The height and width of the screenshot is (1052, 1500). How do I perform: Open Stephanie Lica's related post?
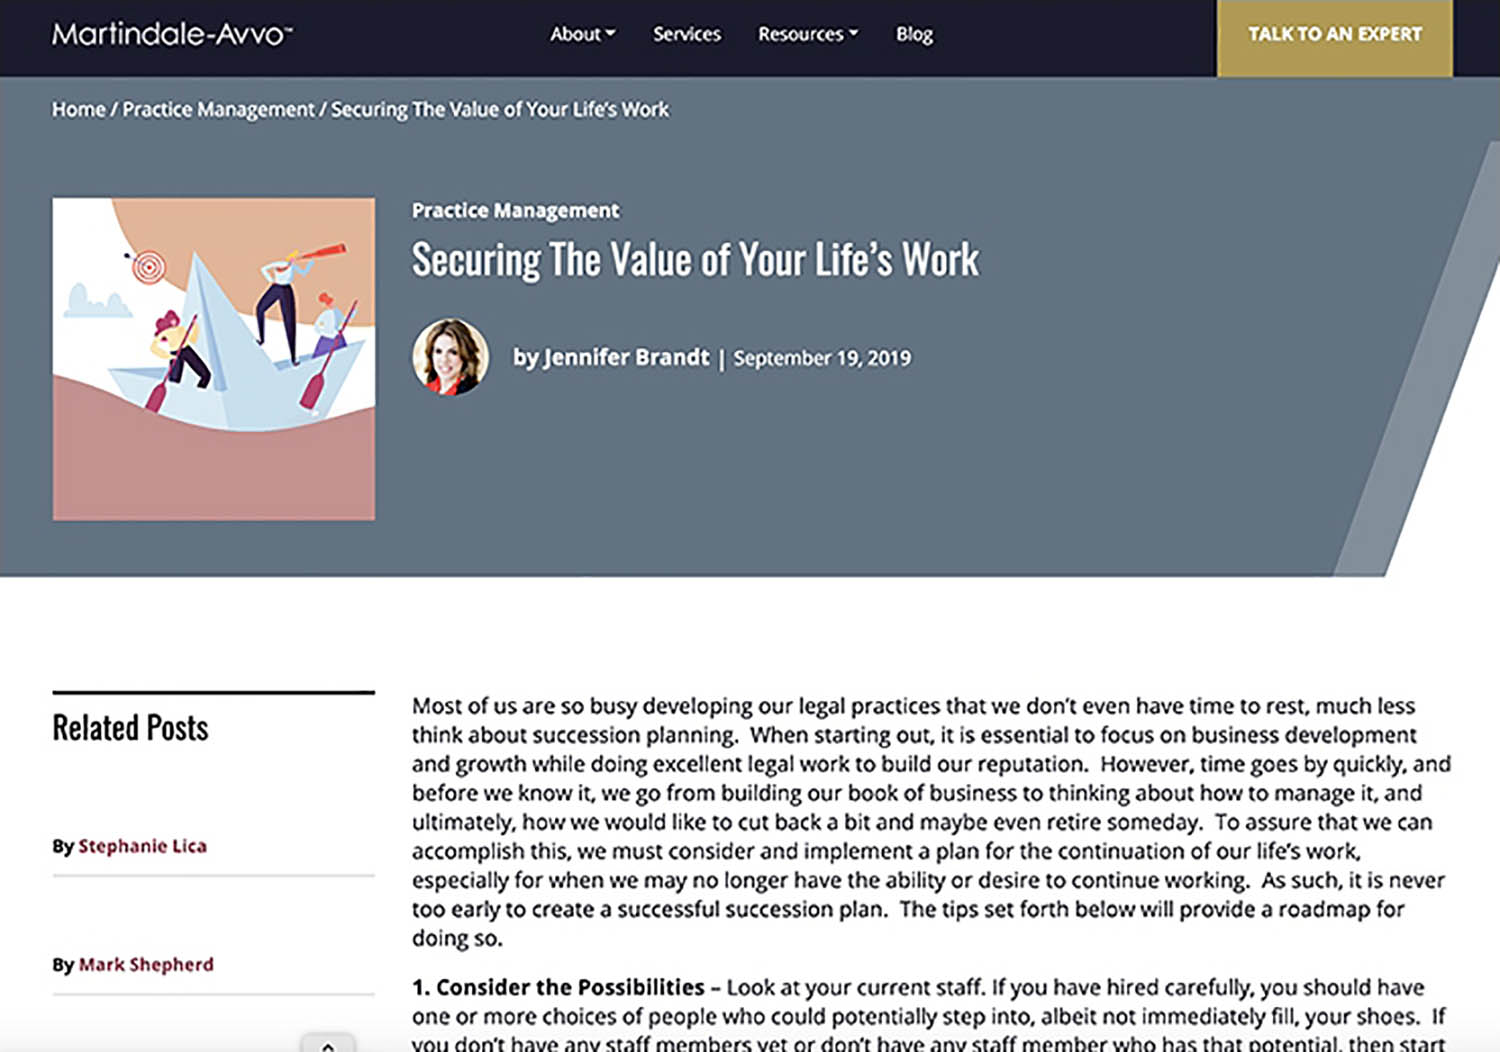(x=143, y=845)
